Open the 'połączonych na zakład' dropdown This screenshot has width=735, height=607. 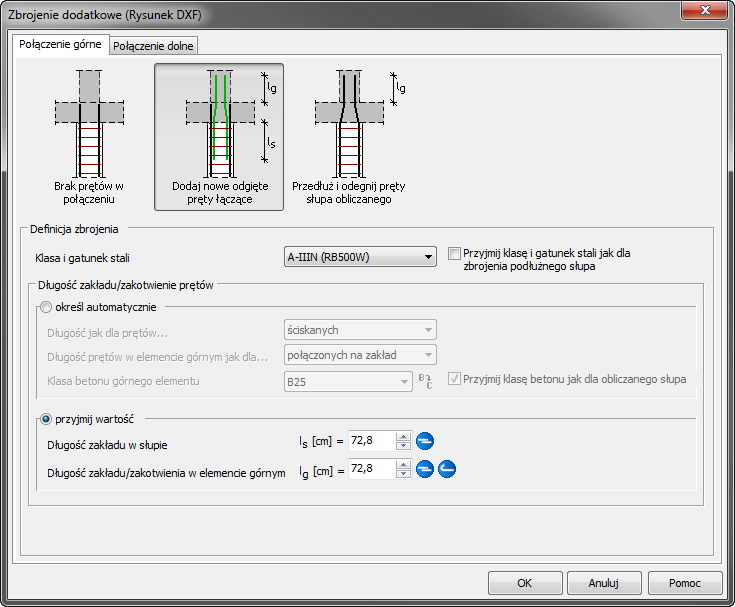click(360, 354)
